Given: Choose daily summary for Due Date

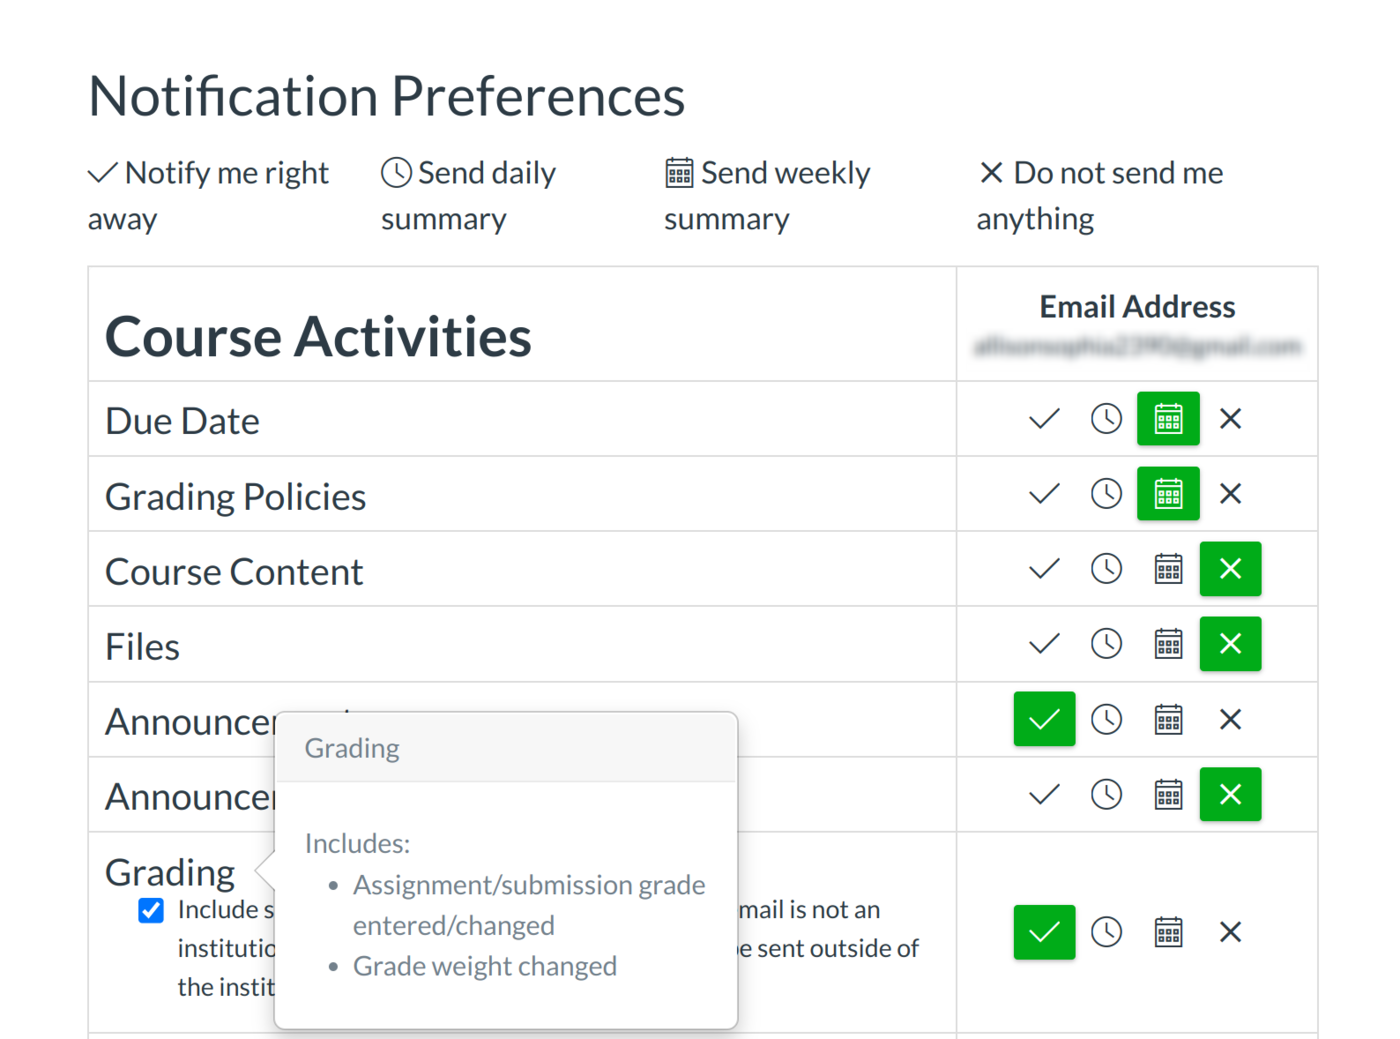Looking at the screenshot, I should point(1106,419).
